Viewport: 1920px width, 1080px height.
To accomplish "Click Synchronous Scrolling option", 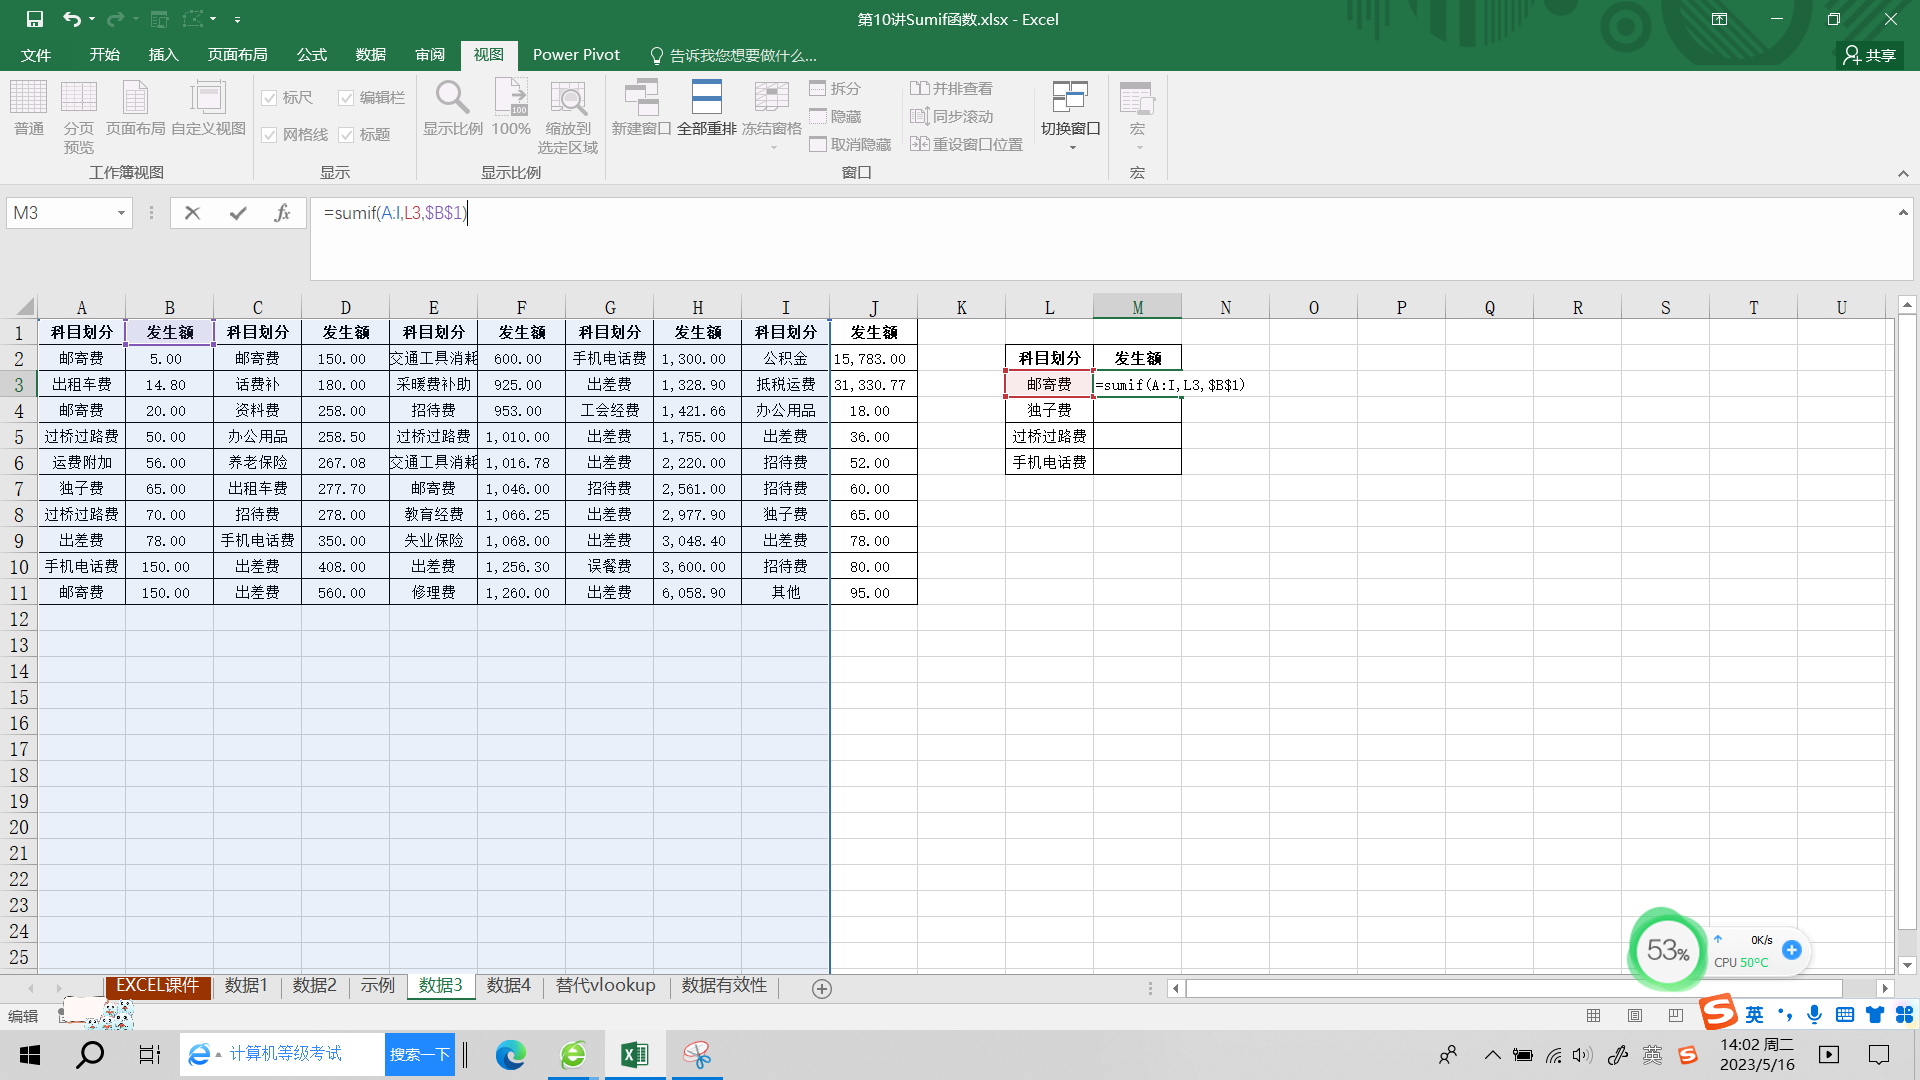I will pos(952,116).
